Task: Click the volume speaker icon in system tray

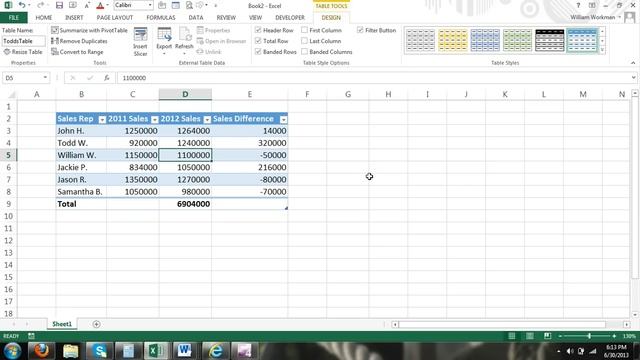Action: (x=570, y=351)
